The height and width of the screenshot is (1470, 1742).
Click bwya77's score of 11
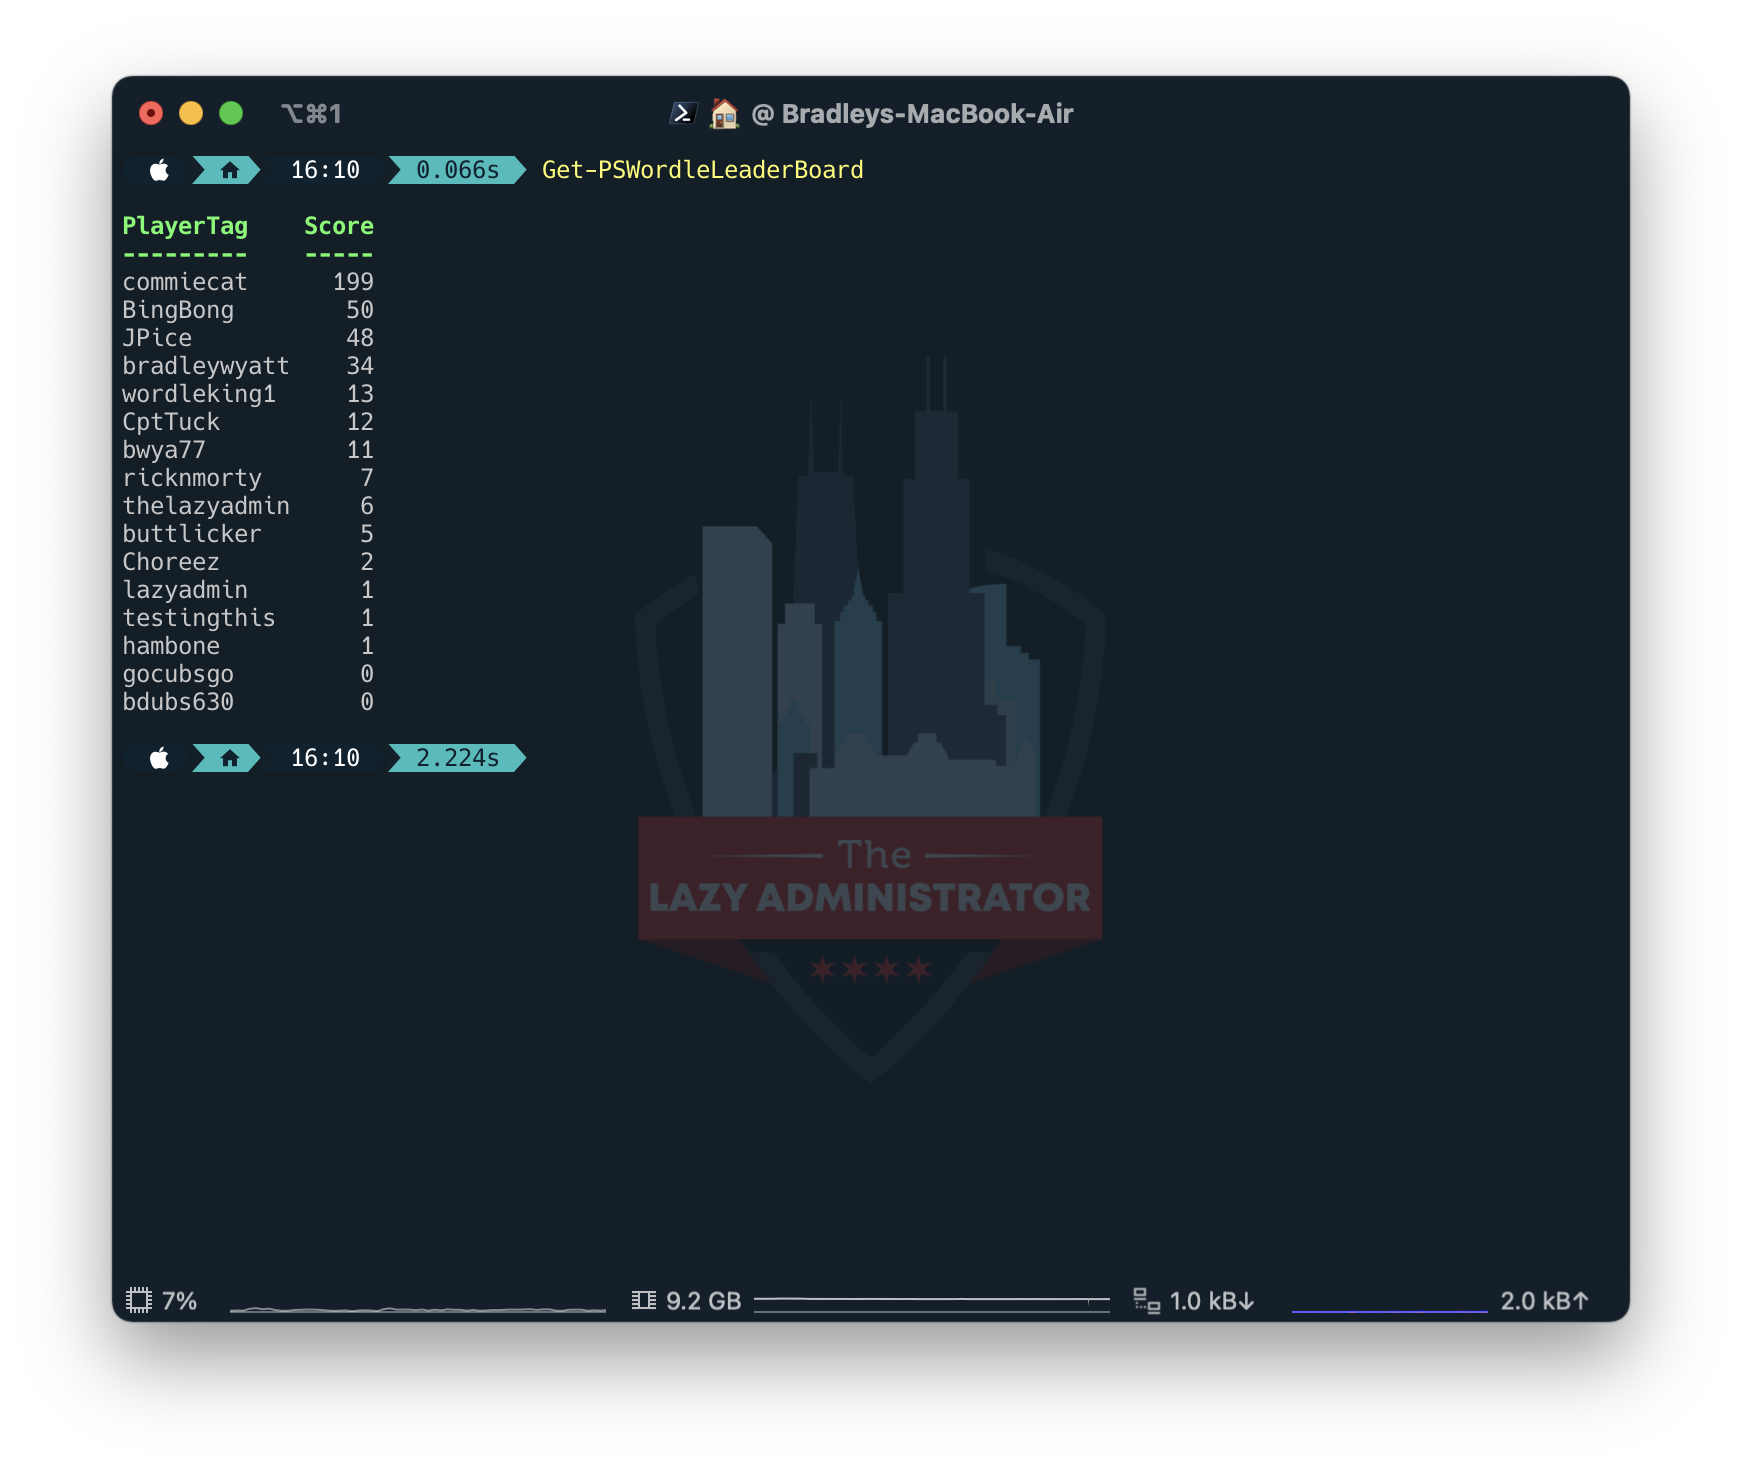(x=360, y=450)
